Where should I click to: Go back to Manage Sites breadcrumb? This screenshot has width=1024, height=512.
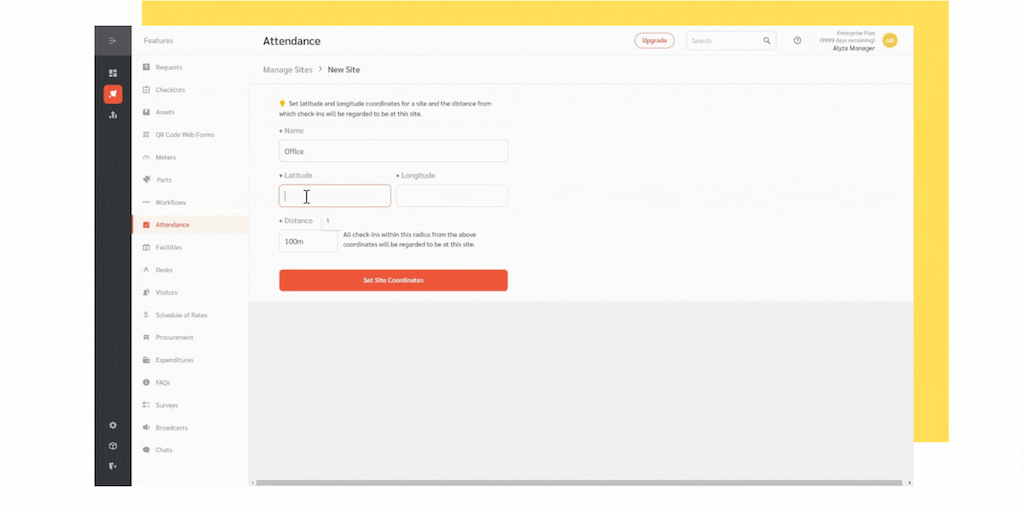287,69
